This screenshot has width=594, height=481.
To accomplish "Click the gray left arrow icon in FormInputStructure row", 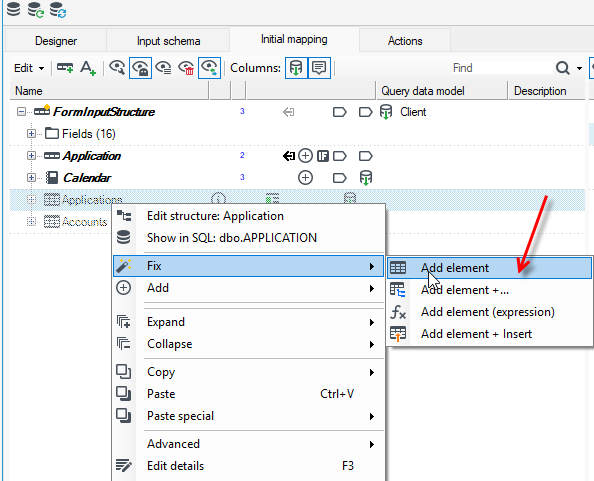I will click(288, 112).
